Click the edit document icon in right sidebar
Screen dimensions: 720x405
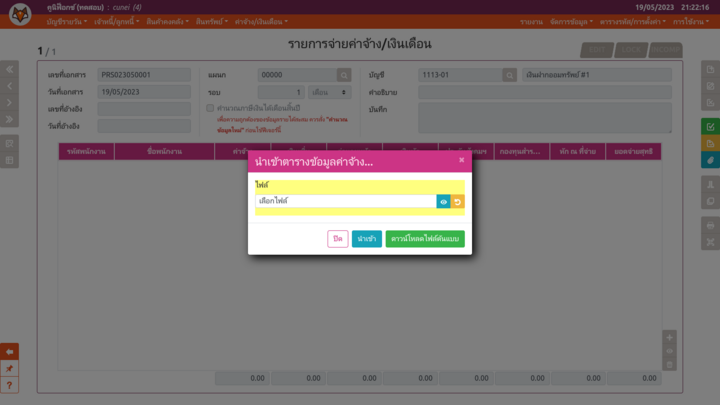(x=710, y=86)
